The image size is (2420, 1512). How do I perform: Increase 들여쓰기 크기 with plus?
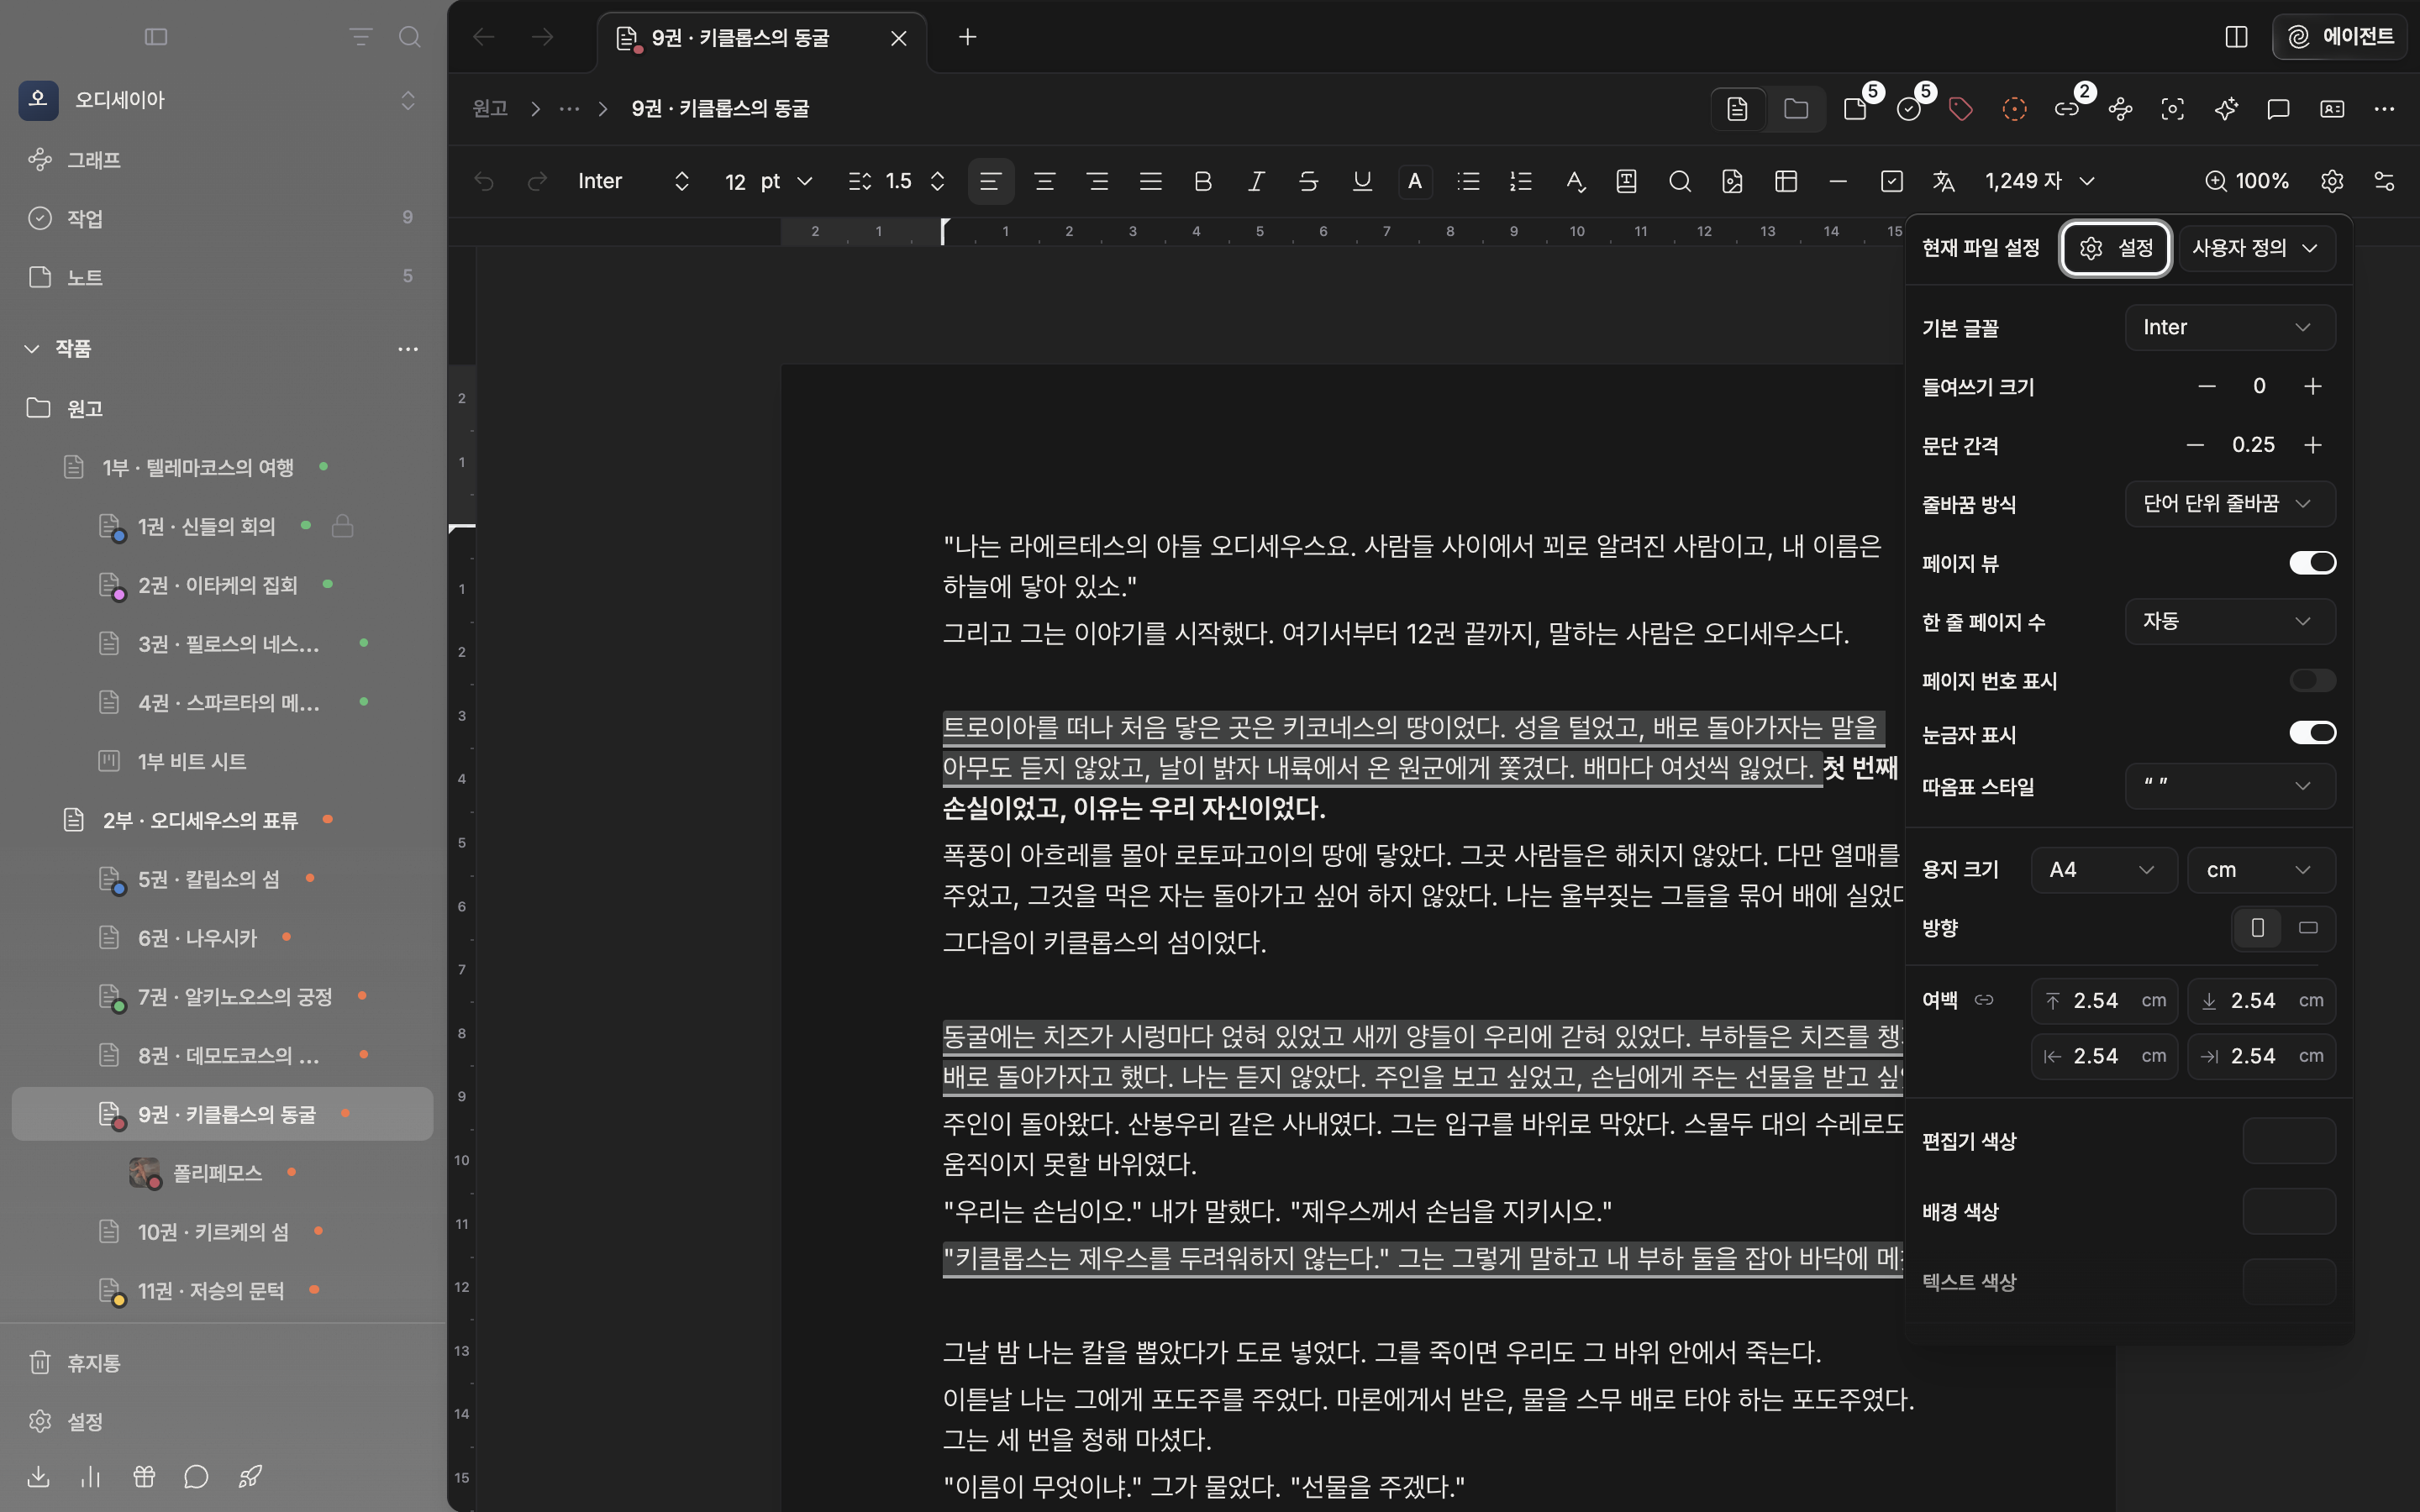(2312, 386)
